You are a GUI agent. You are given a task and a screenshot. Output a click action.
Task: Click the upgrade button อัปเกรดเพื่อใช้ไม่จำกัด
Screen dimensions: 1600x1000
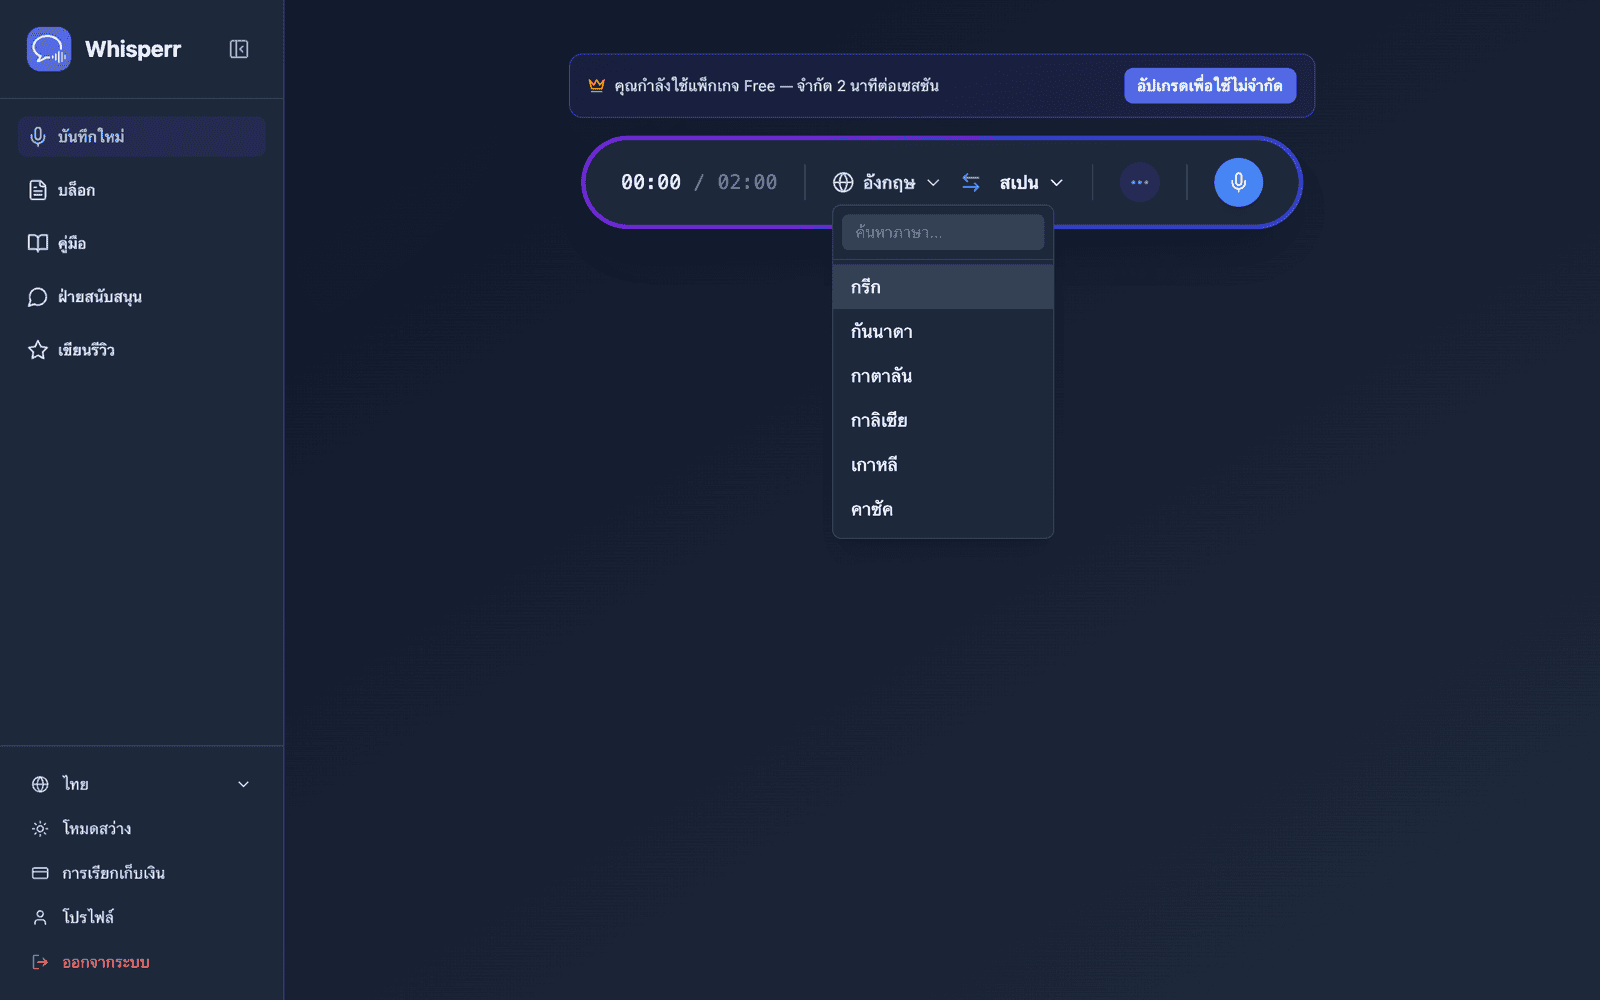click(x=1210, y=86)
